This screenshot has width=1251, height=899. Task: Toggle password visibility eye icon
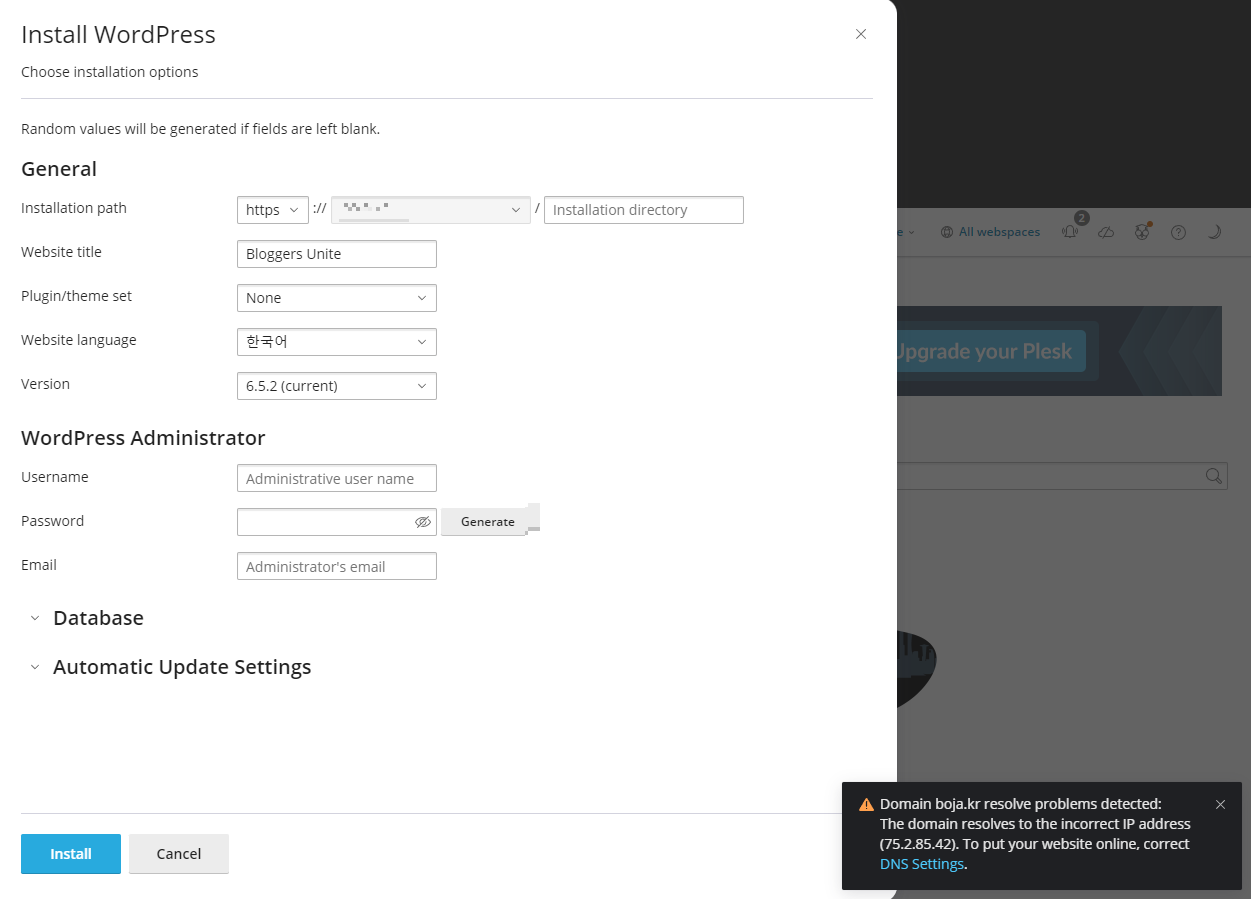[422, 522]
